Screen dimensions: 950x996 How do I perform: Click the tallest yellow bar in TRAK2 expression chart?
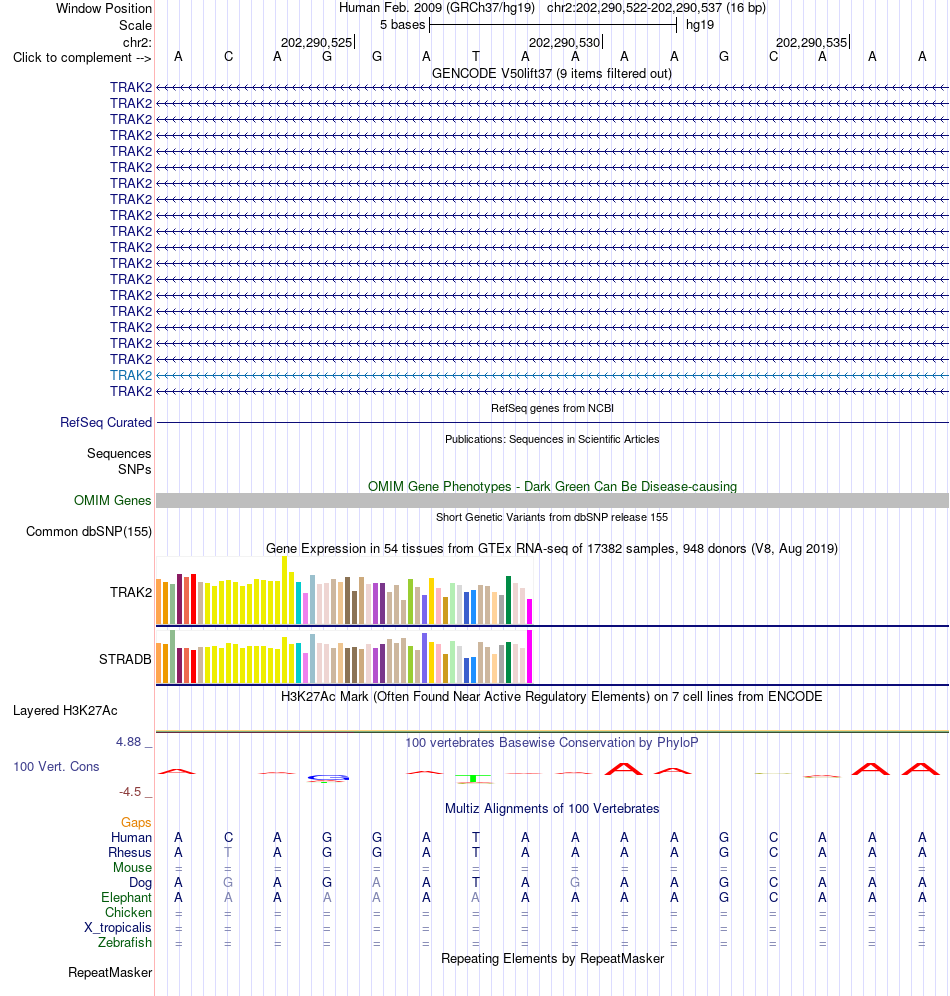pos(284,590)
